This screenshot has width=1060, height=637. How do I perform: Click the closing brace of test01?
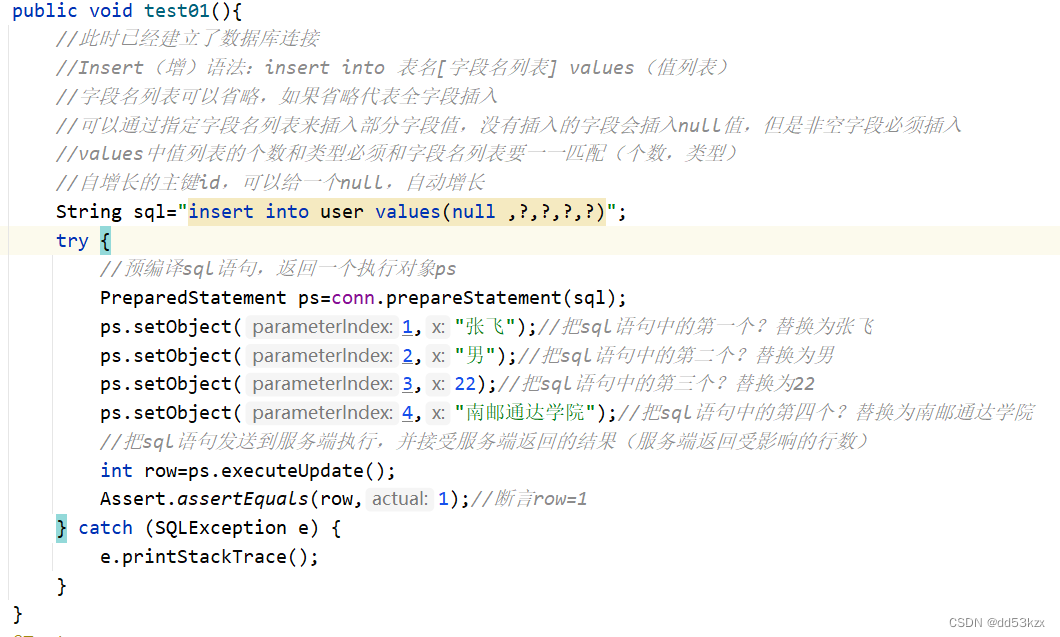pos(17,613)
